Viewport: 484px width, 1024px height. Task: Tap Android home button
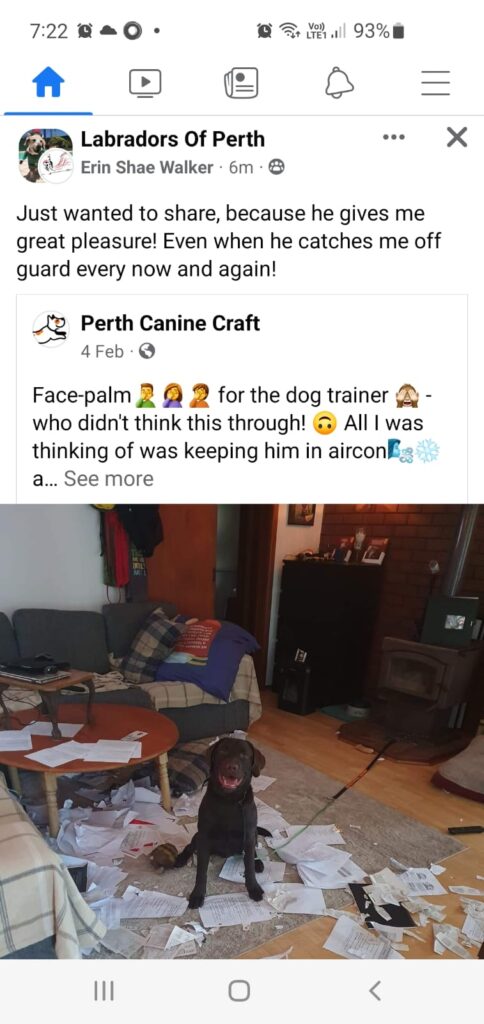pyautogui.click(x=239, y=991)
